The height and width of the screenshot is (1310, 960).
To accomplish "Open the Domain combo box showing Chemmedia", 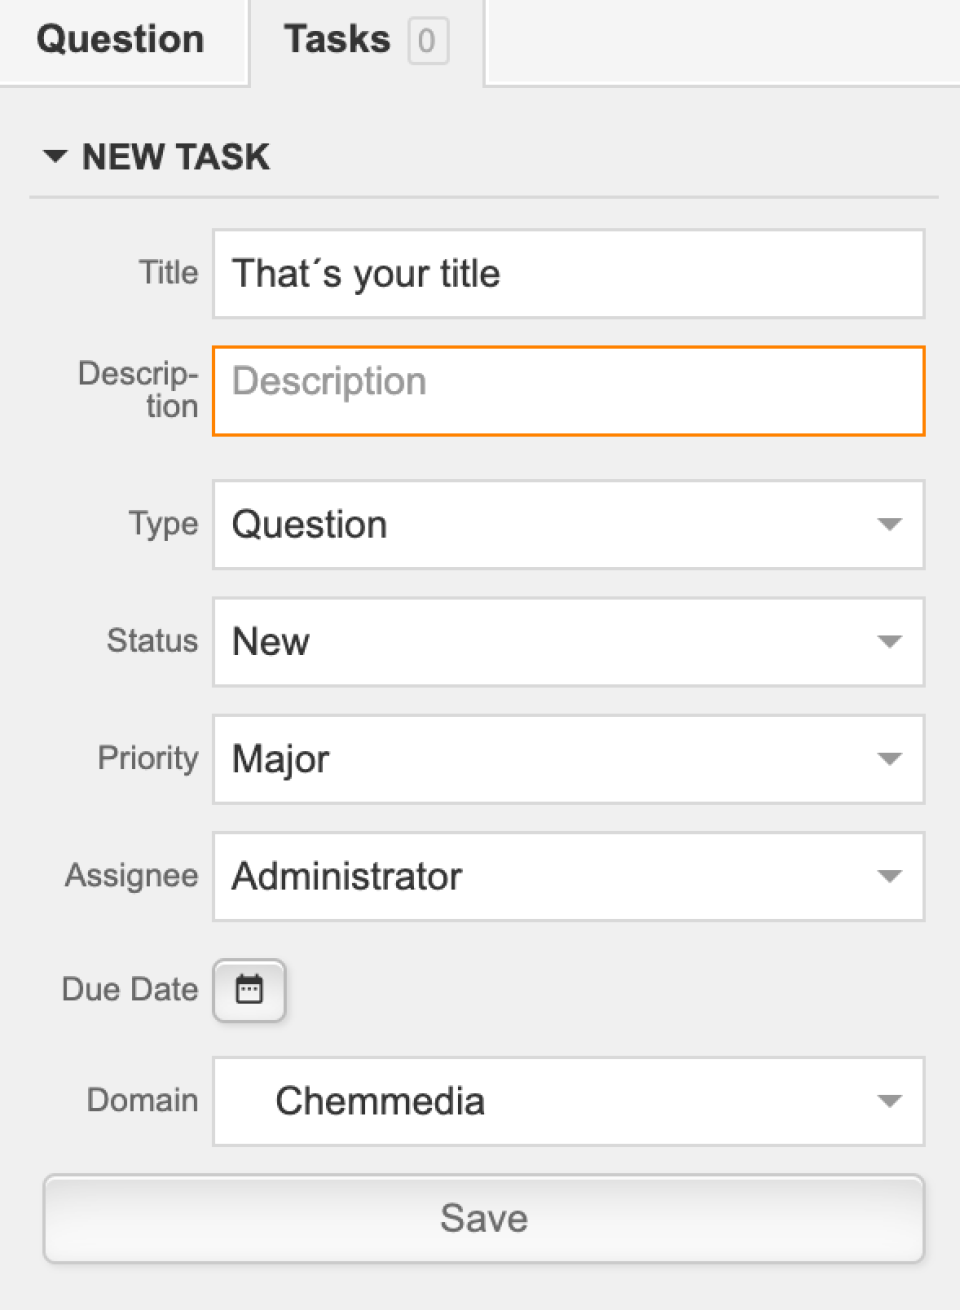I will (x=568, y=1101).
